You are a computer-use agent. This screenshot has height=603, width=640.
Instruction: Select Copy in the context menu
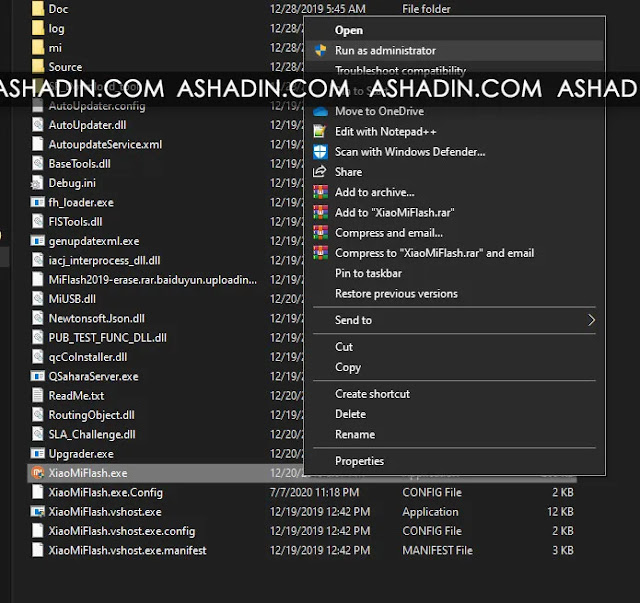coord(348,367)
